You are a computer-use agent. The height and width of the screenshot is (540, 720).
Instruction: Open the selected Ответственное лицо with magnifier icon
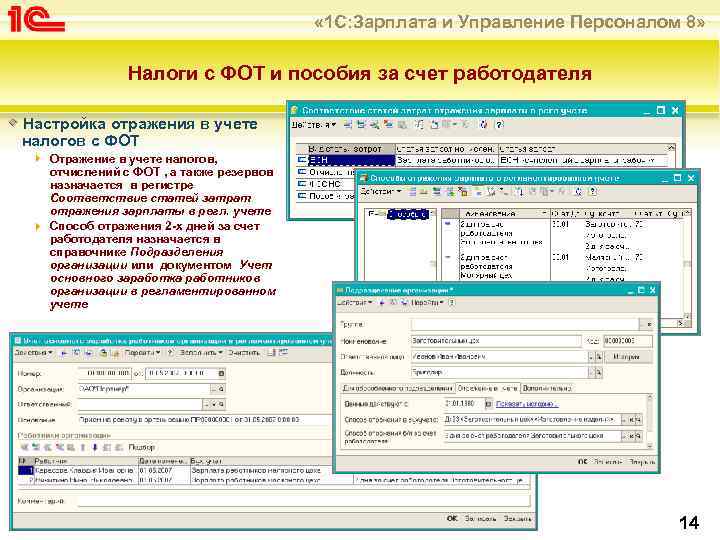(x=599, y=357)
